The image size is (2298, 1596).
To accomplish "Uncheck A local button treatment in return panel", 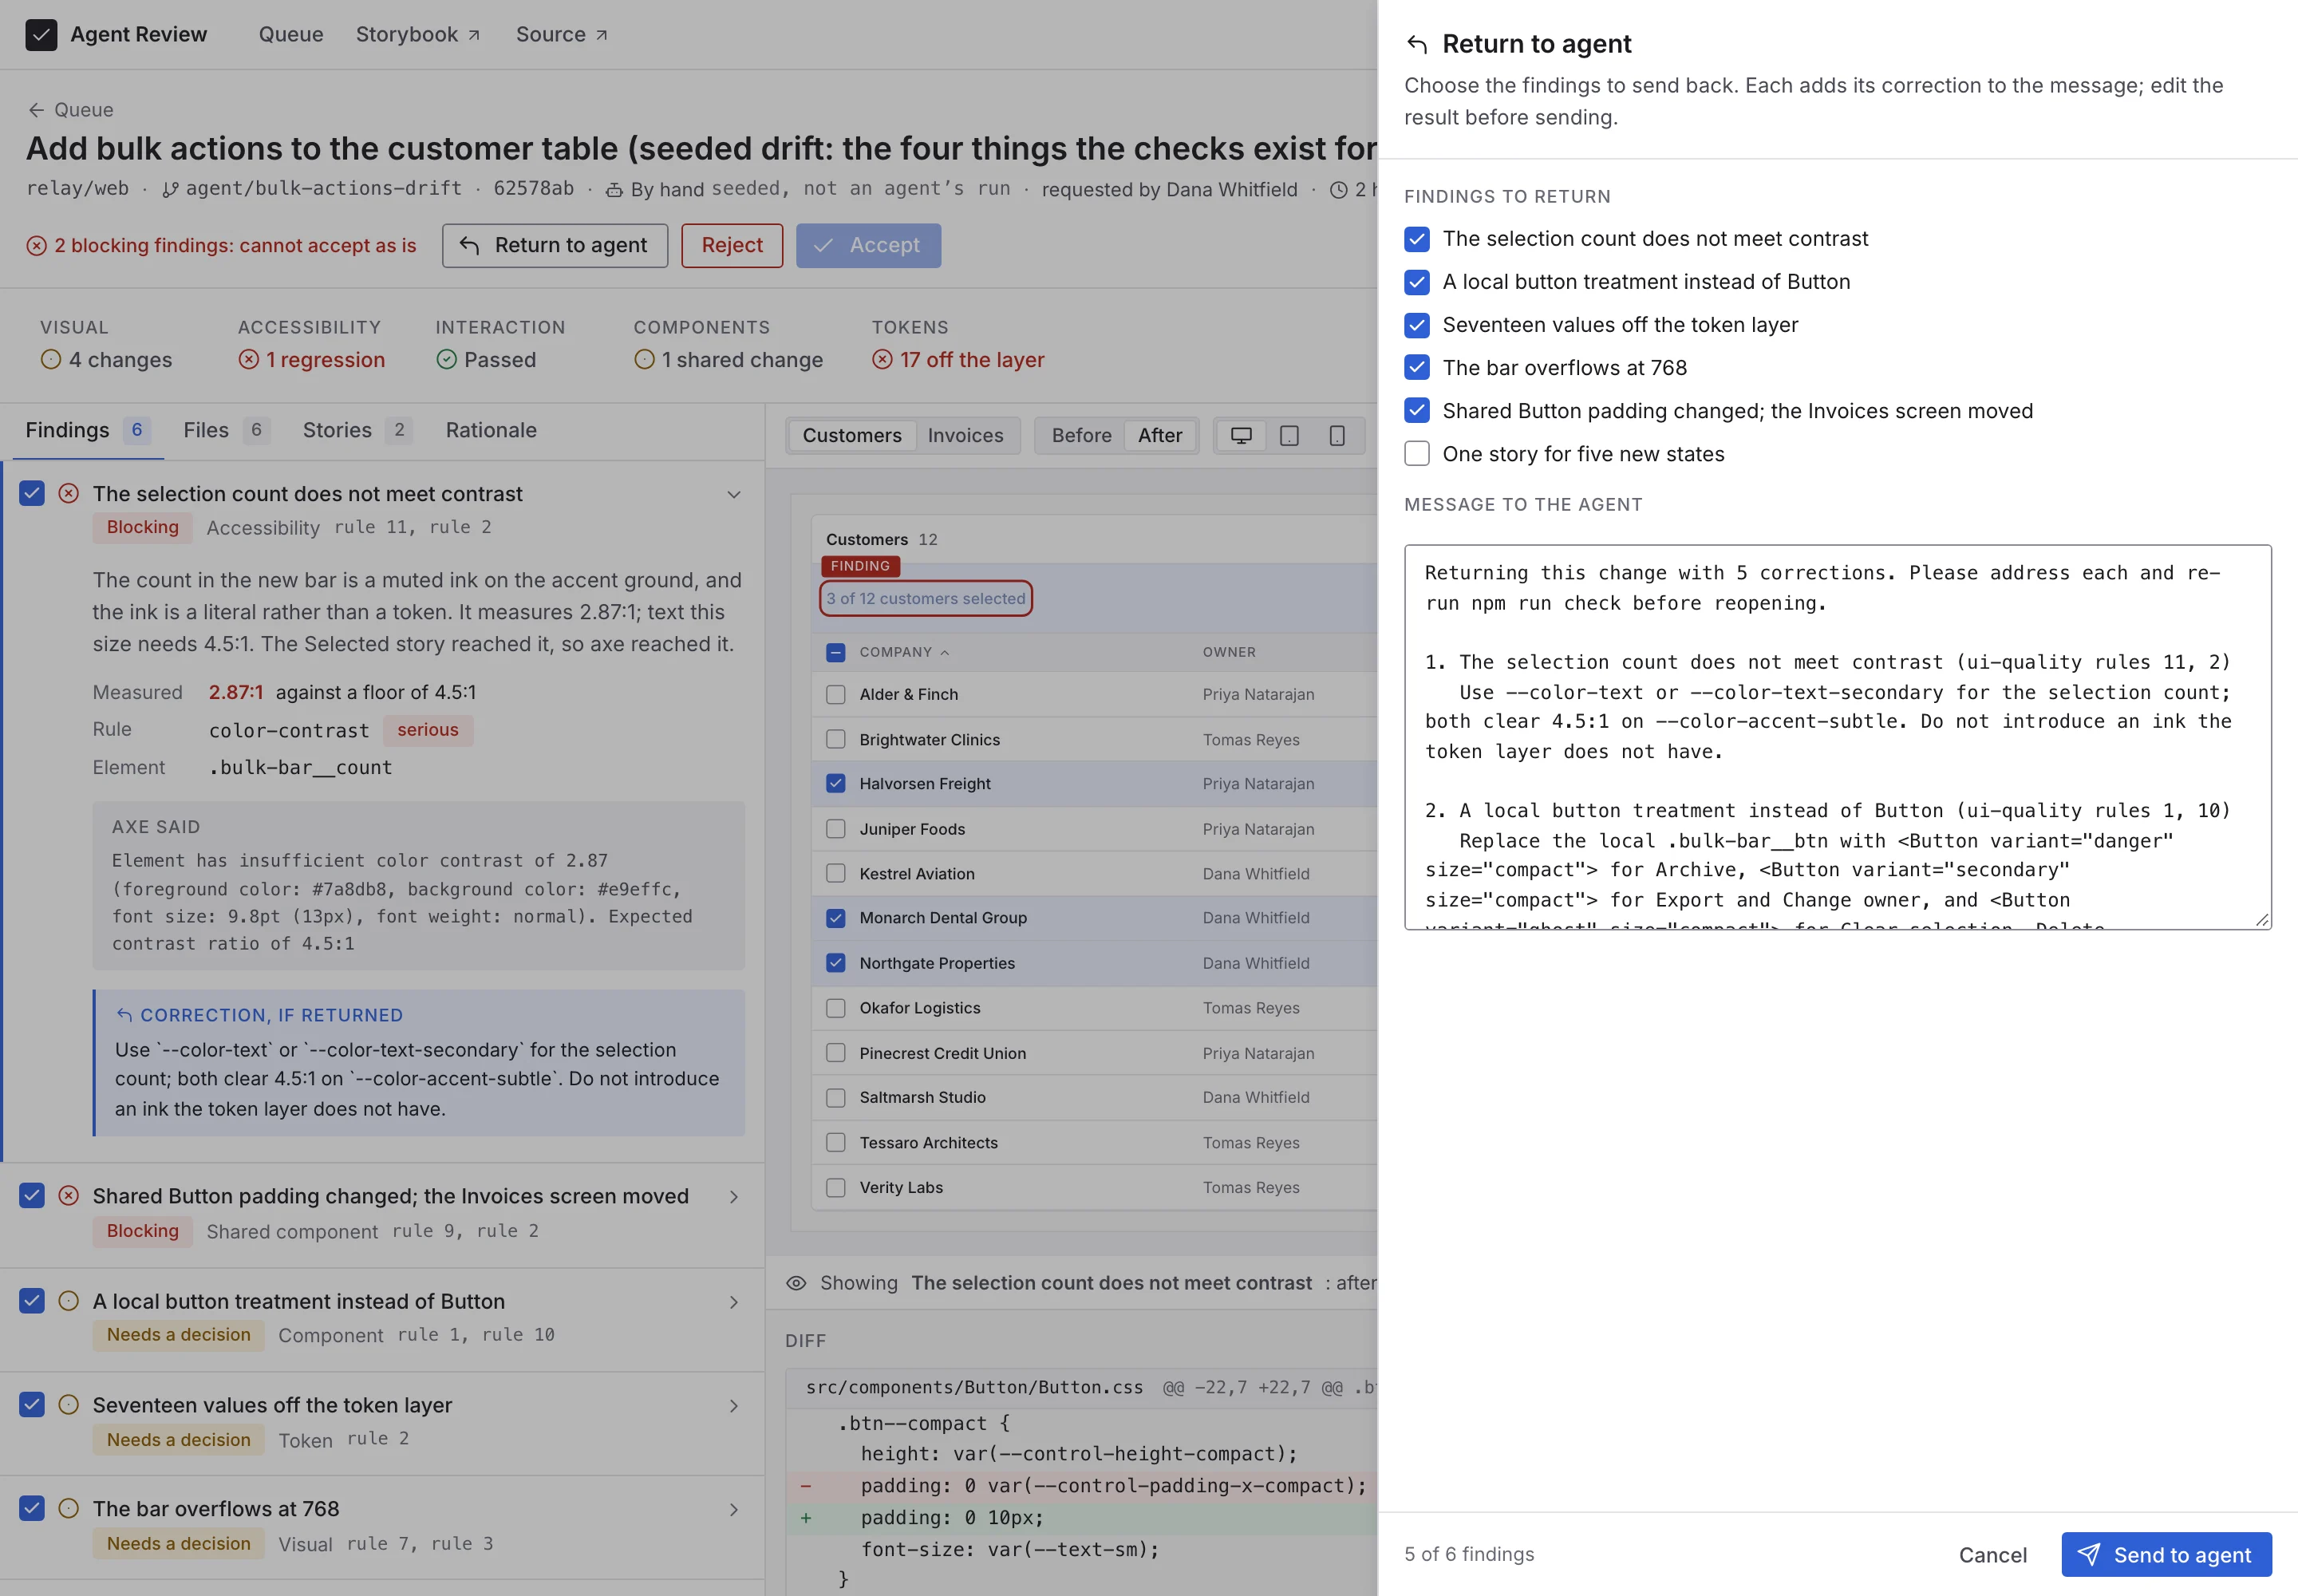I will point(1416,282).
